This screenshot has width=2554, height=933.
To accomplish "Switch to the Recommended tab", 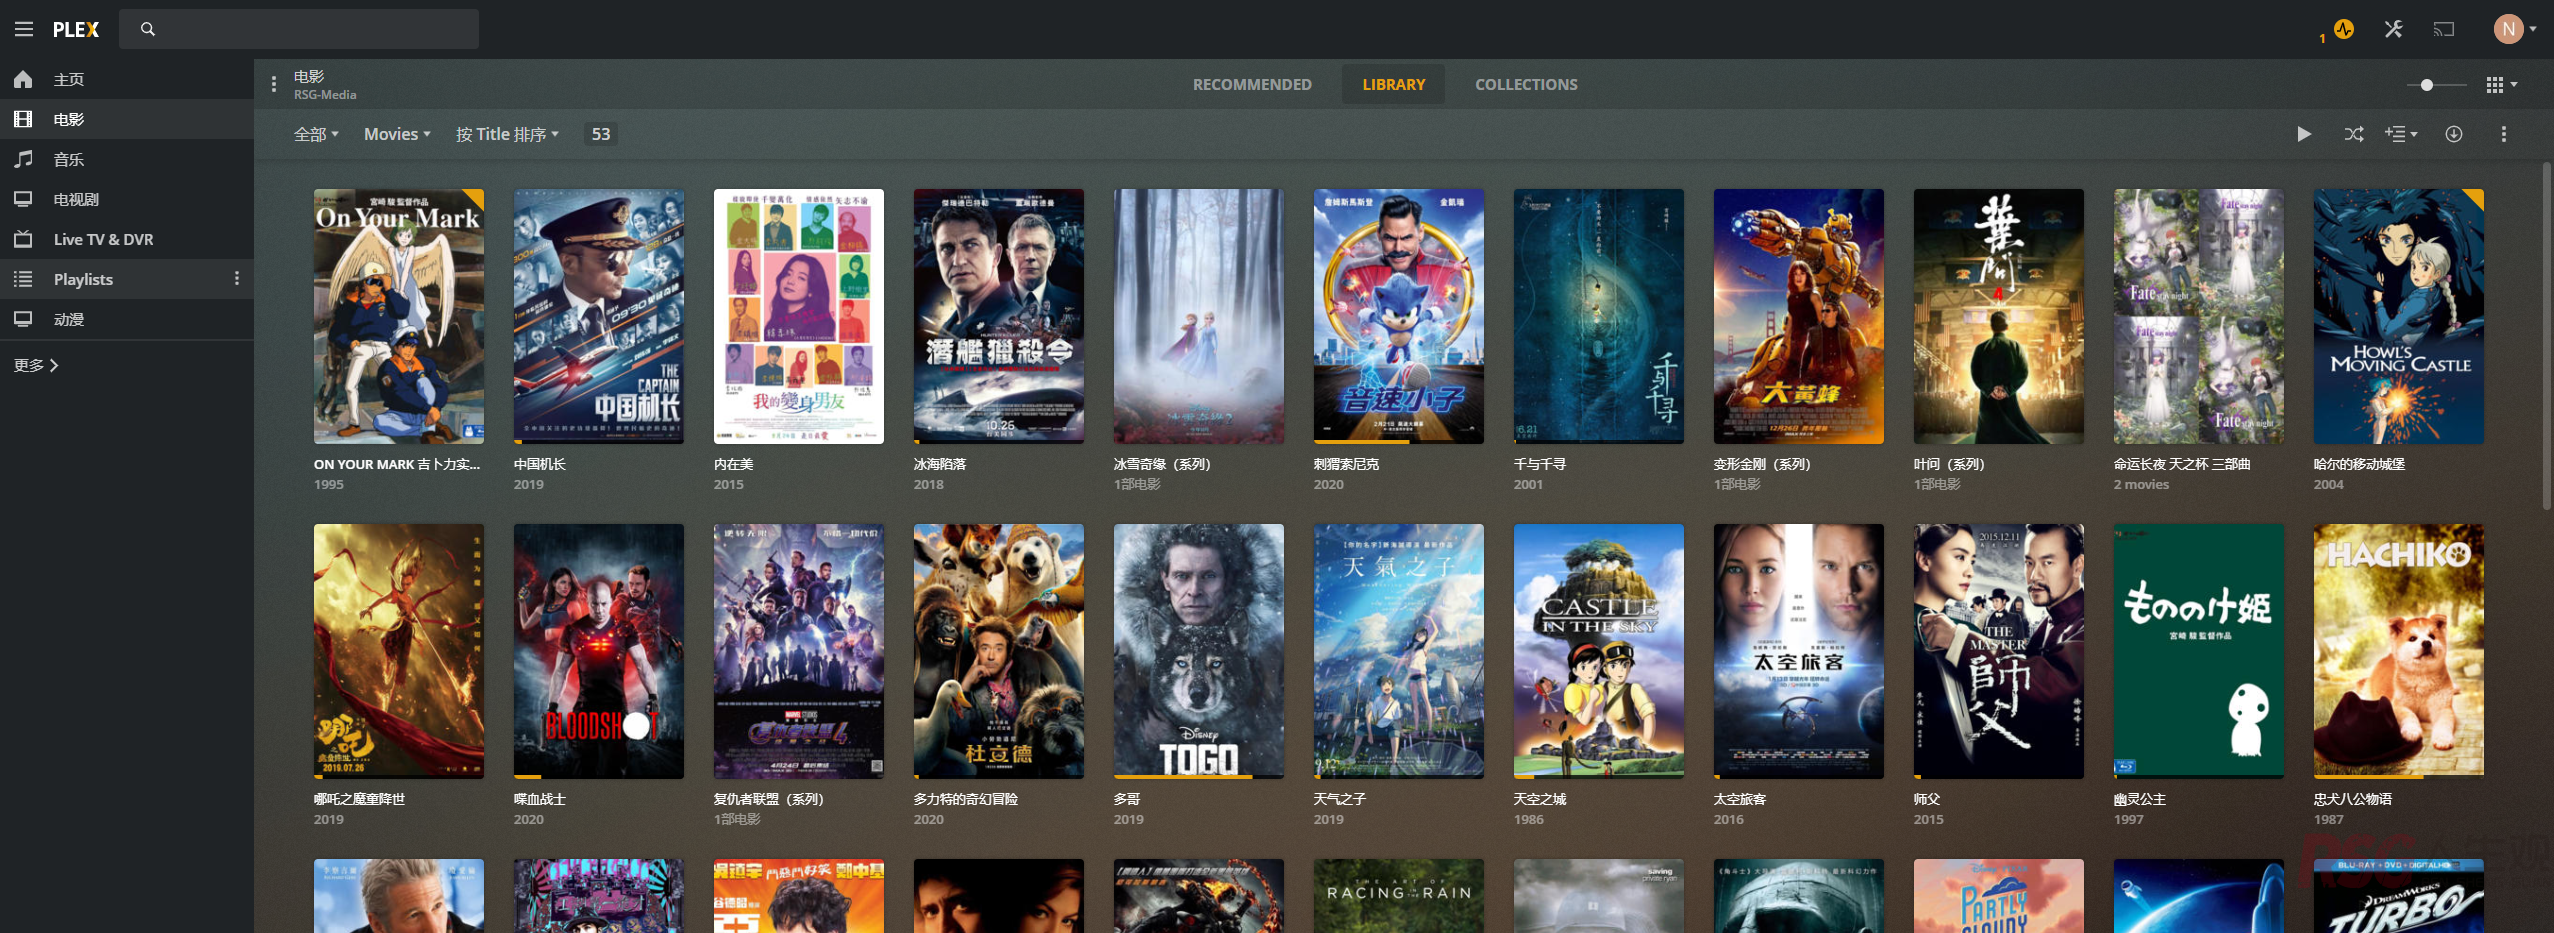I will 1252,84.
